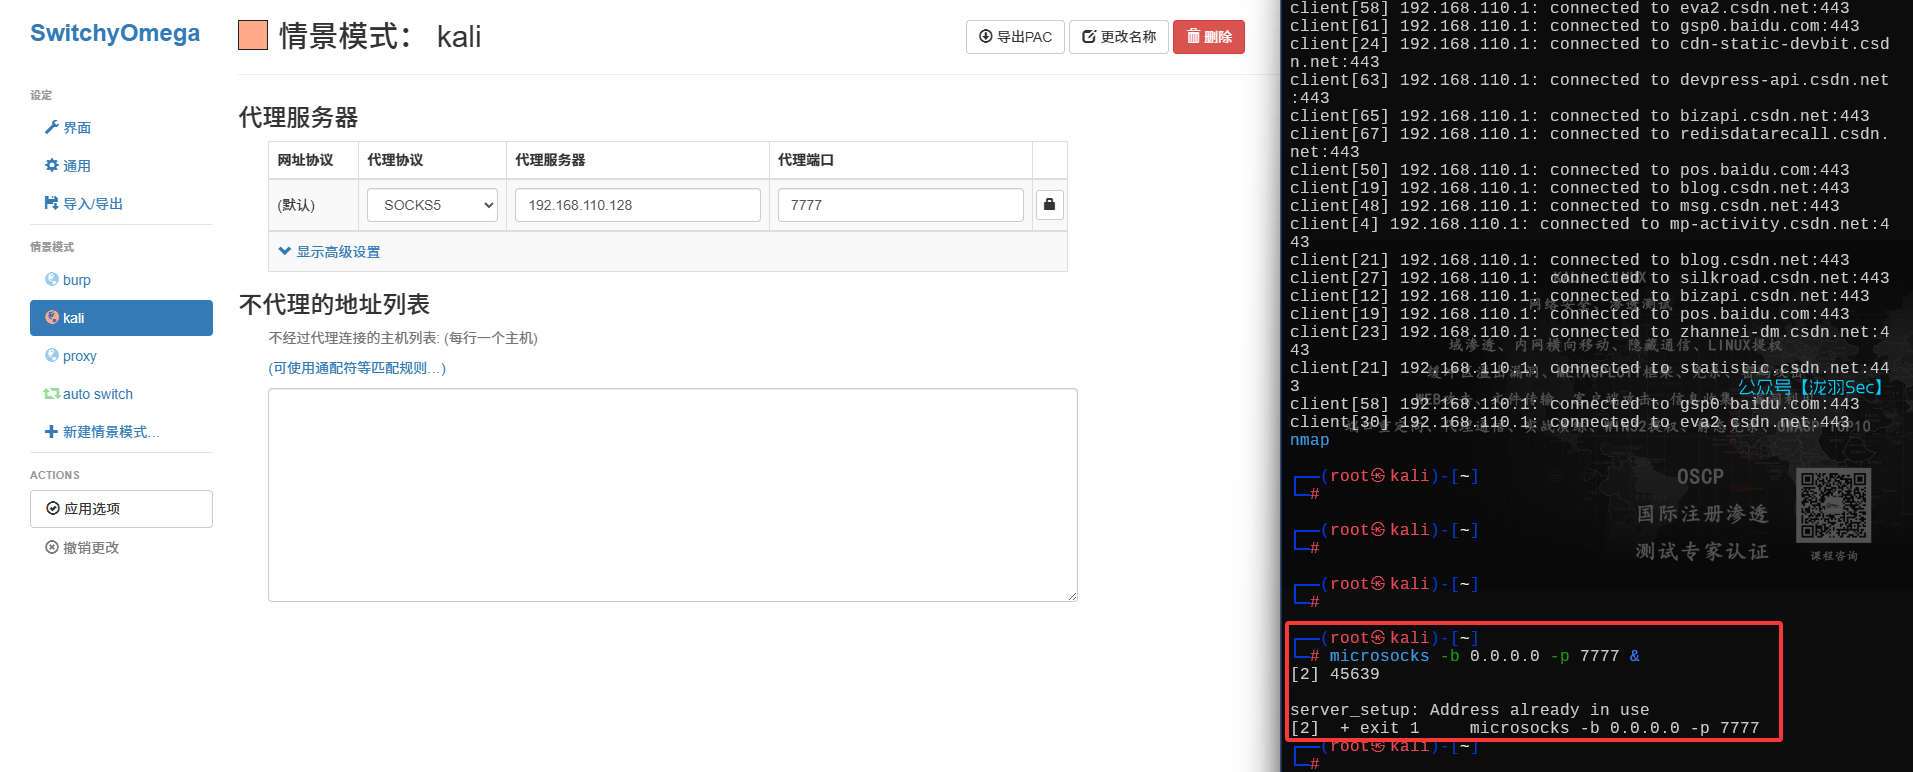1913x772 pixels.
Task: Expand 显示高级设置 advanced settings
Action: pyautogui.click(x=330, y=252)
